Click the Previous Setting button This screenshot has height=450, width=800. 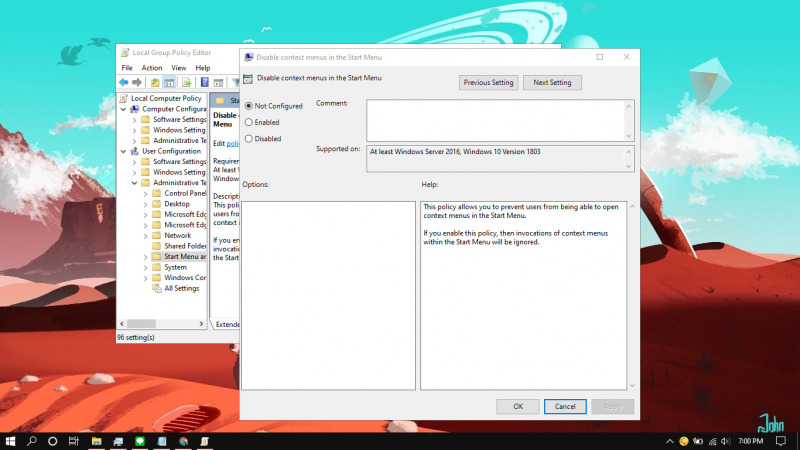pos(488,82)
